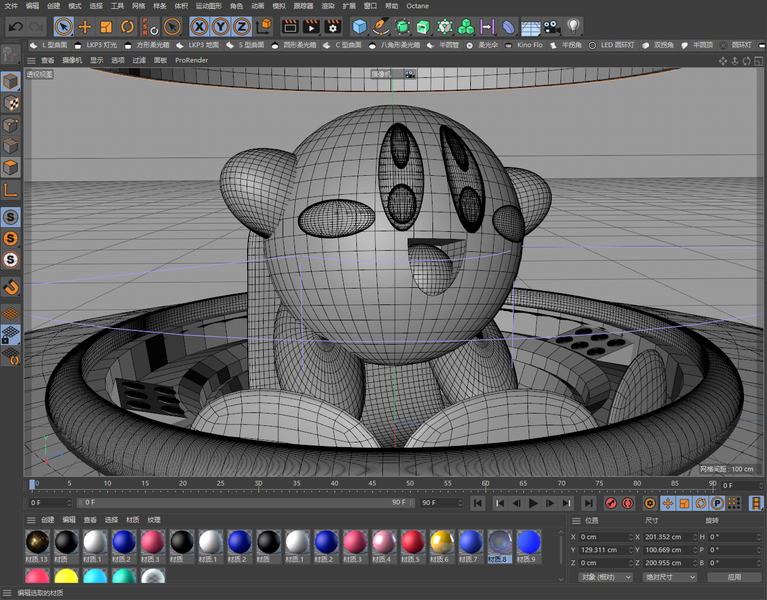
Task: Open Render Settings gear clapperboard
Action: [x=333, y=26]
